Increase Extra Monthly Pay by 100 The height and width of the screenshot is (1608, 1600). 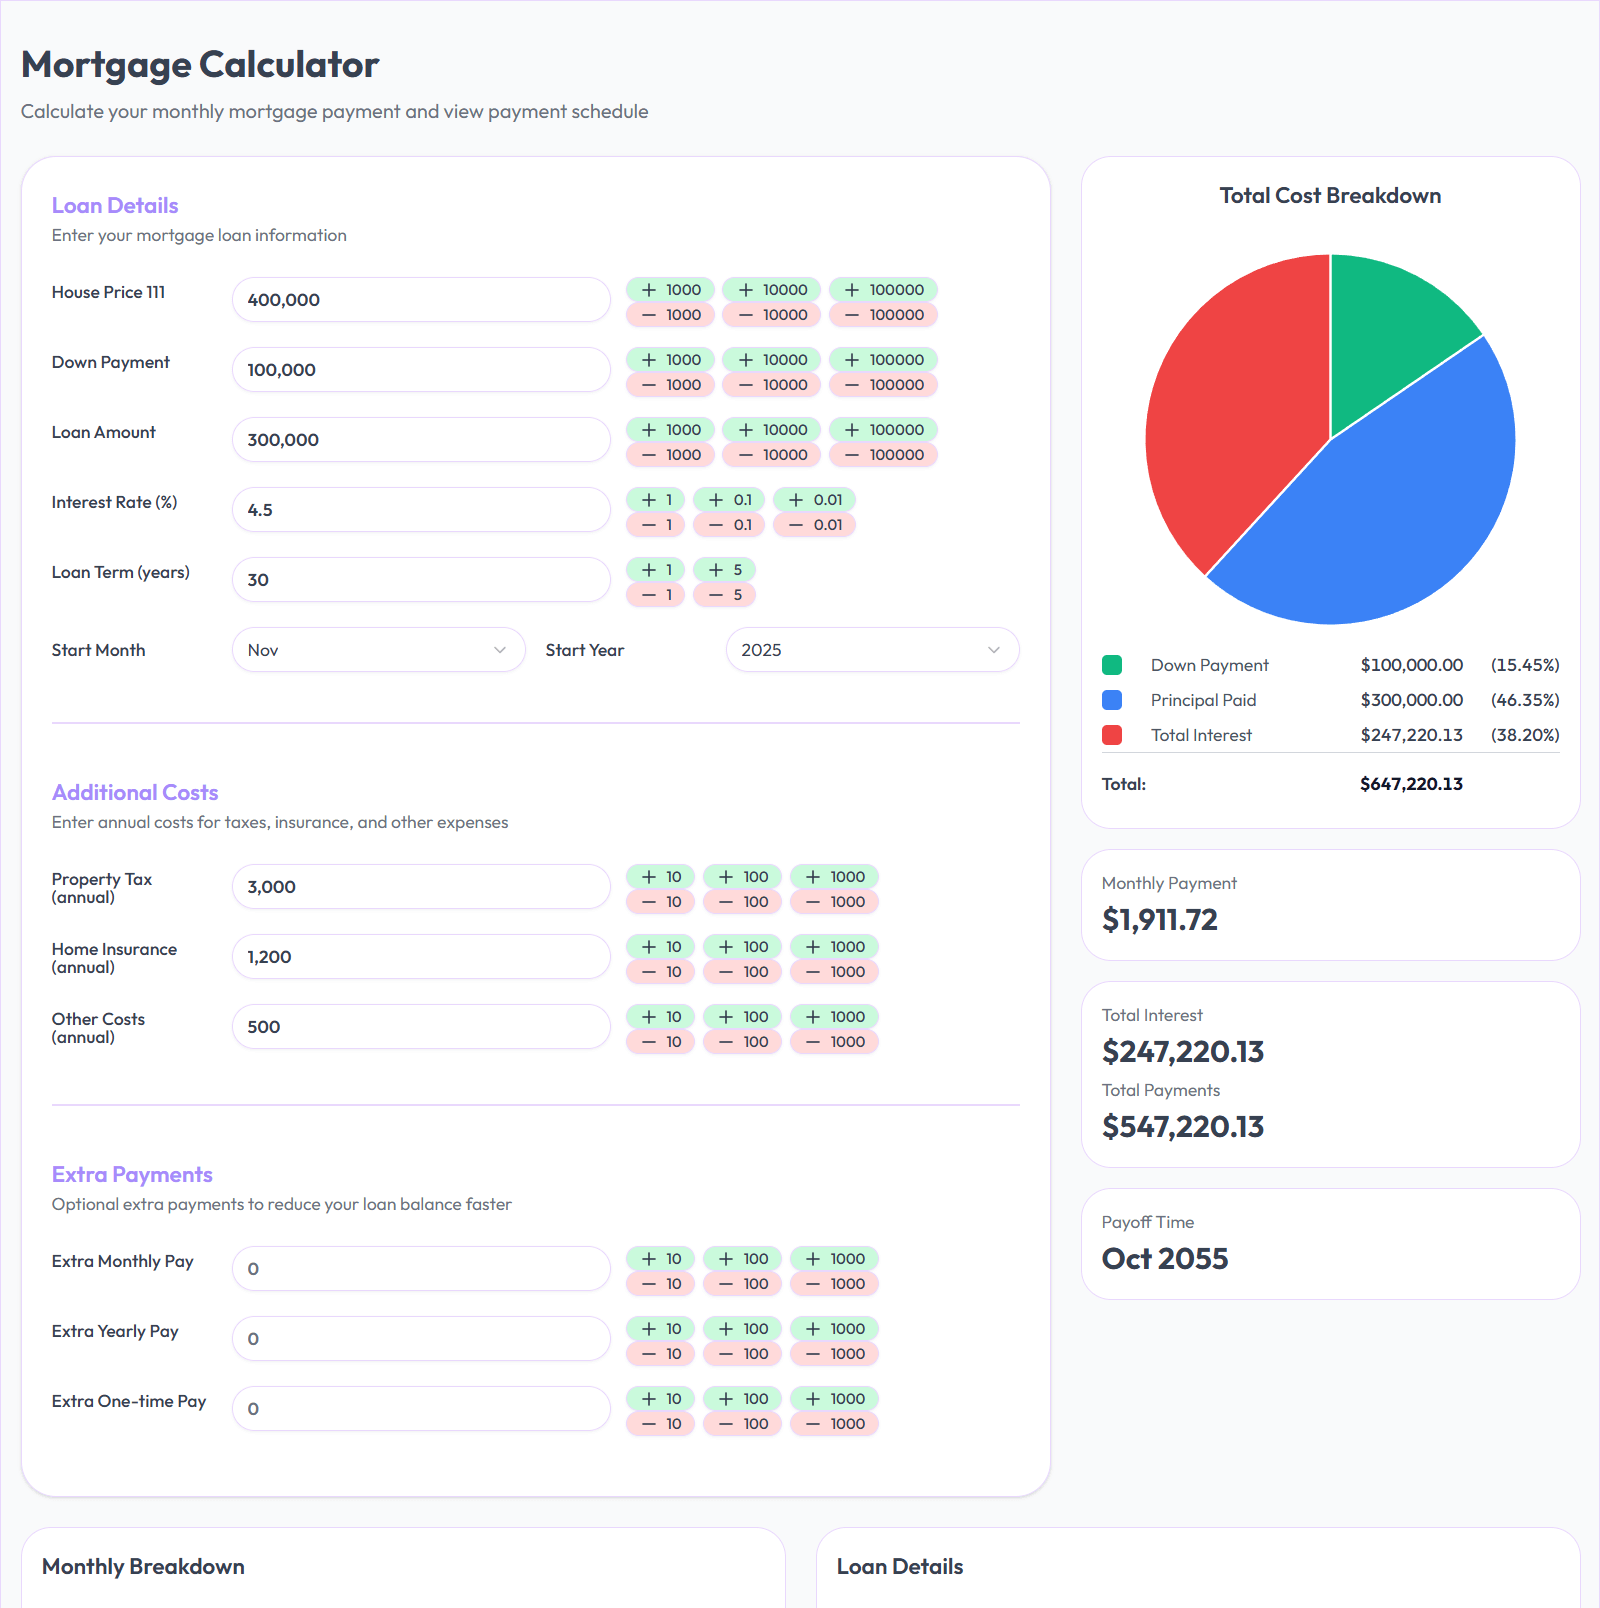click(741, 1258)
